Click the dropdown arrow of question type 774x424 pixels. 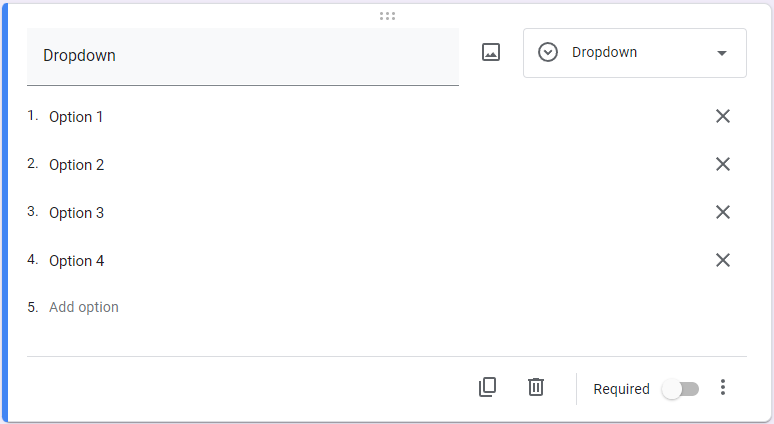coord(722,53)
